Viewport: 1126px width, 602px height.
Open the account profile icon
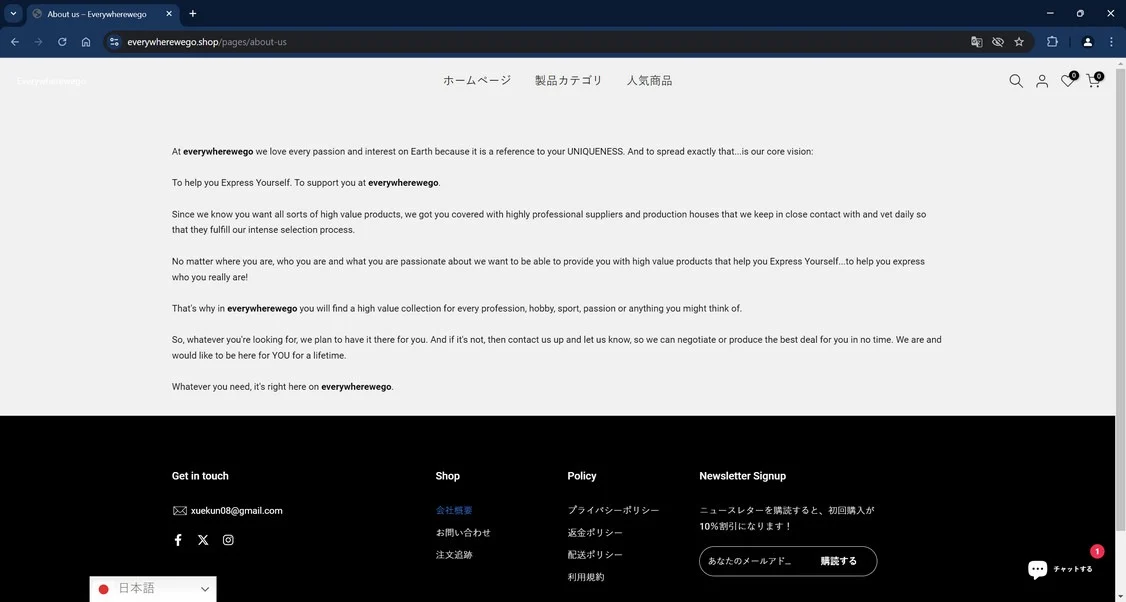pyautogui.click(x=1041, y=81)
